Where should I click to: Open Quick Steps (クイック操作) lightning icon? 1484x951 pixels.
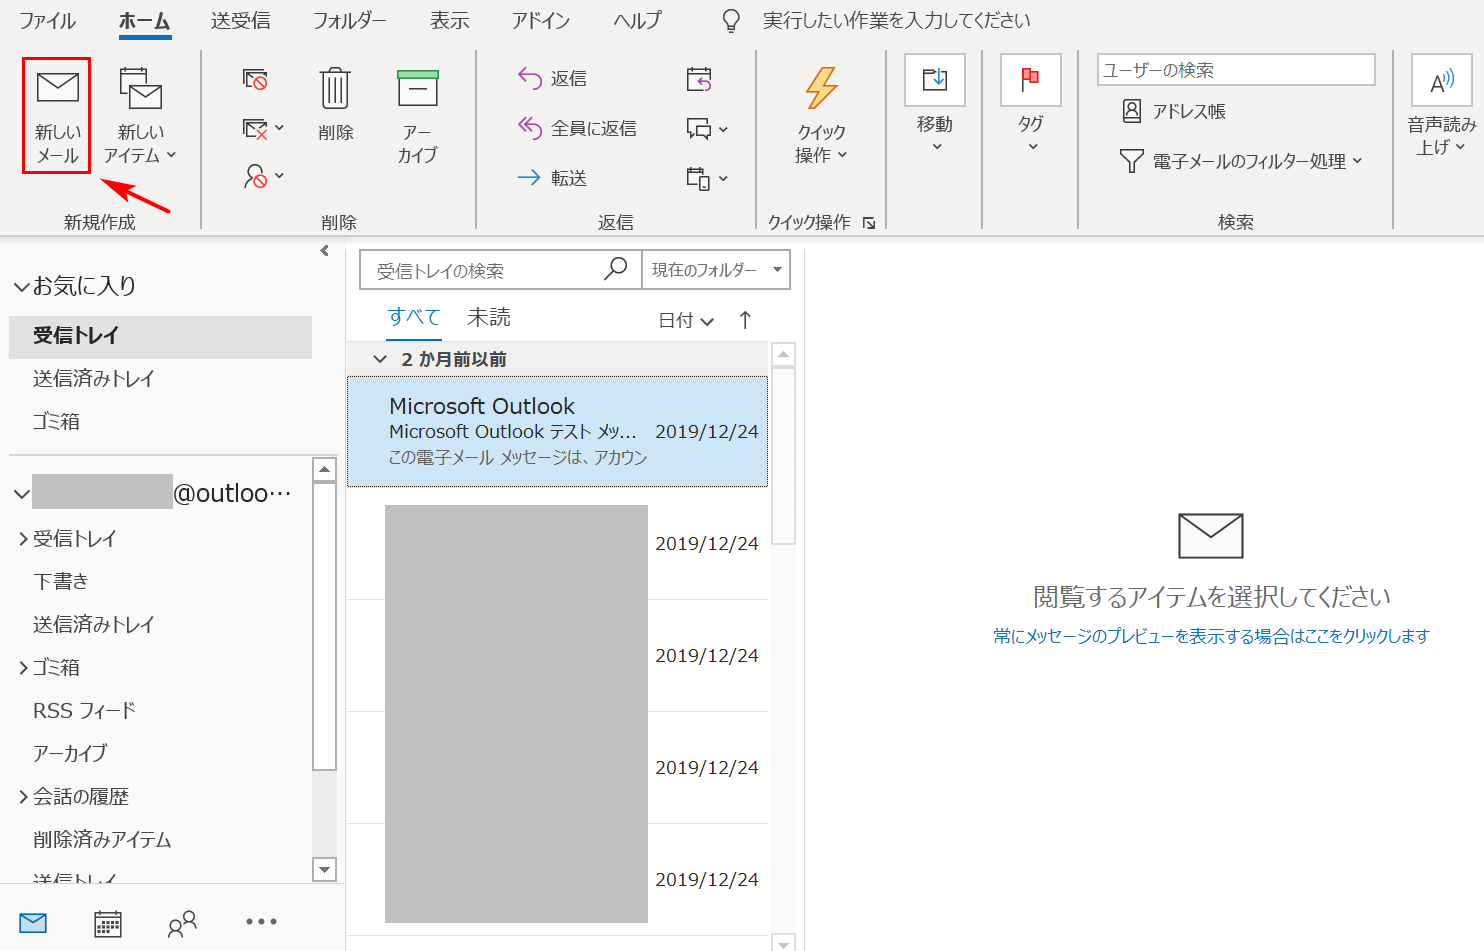click(x=821, y=89)
